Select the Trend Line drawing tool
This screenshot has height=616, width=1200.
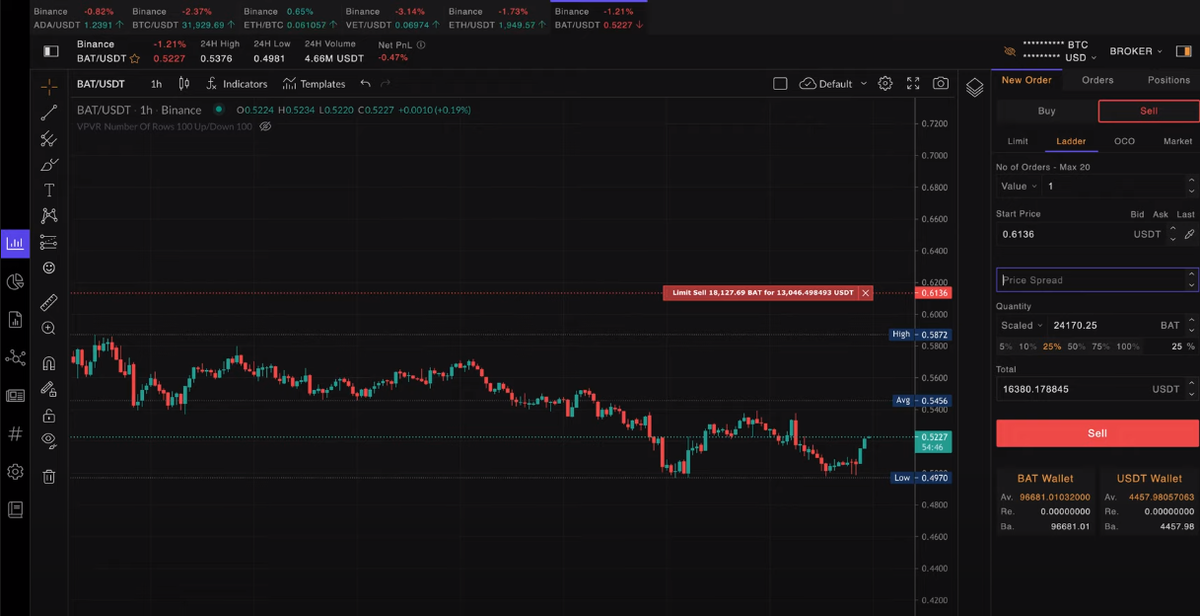click(x=48, y=113)
